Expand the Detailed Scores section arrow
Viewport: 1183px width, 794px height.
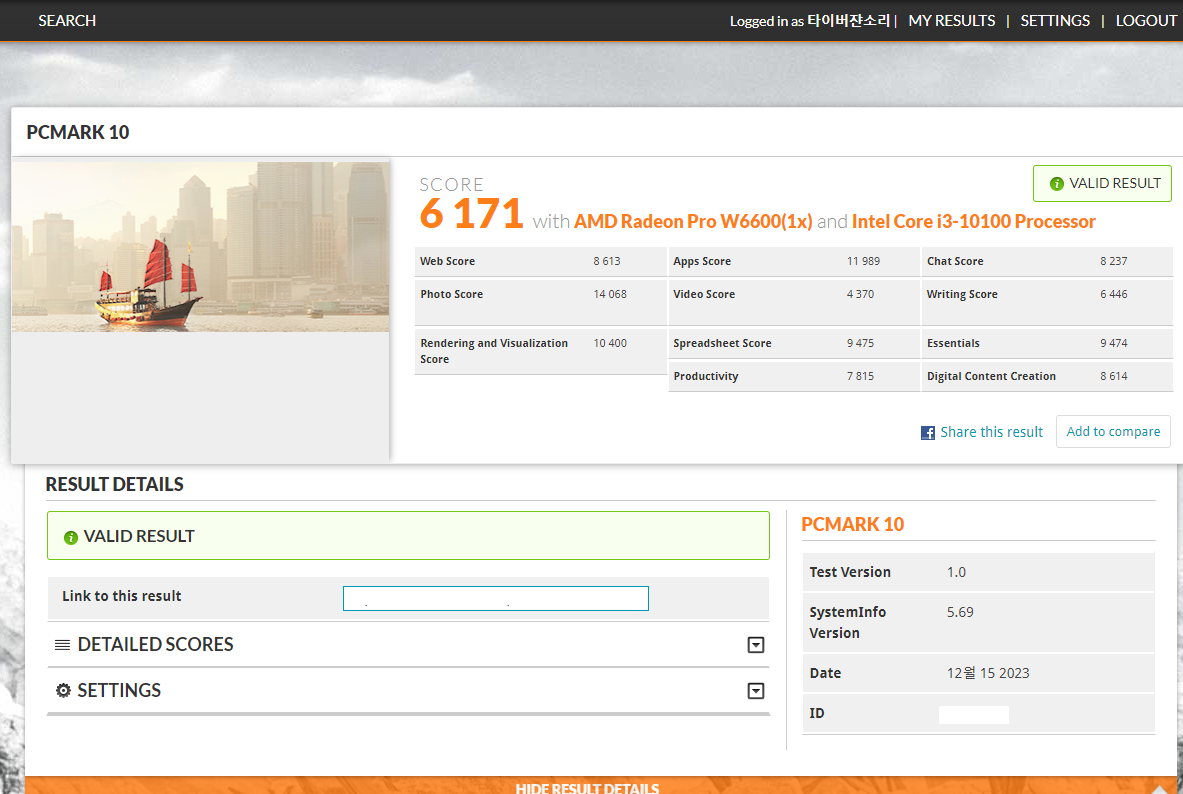(x=755, y=645)
